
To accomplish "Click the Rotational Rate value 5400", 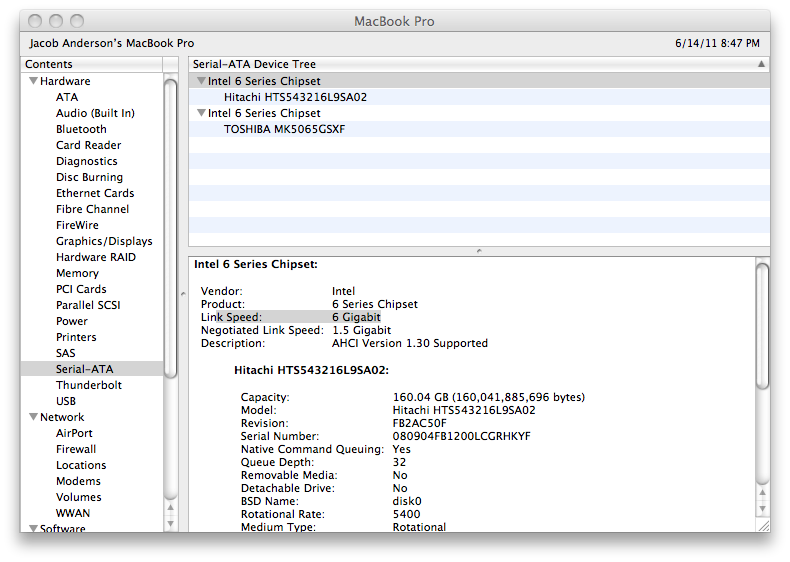I will coord(406,514).
